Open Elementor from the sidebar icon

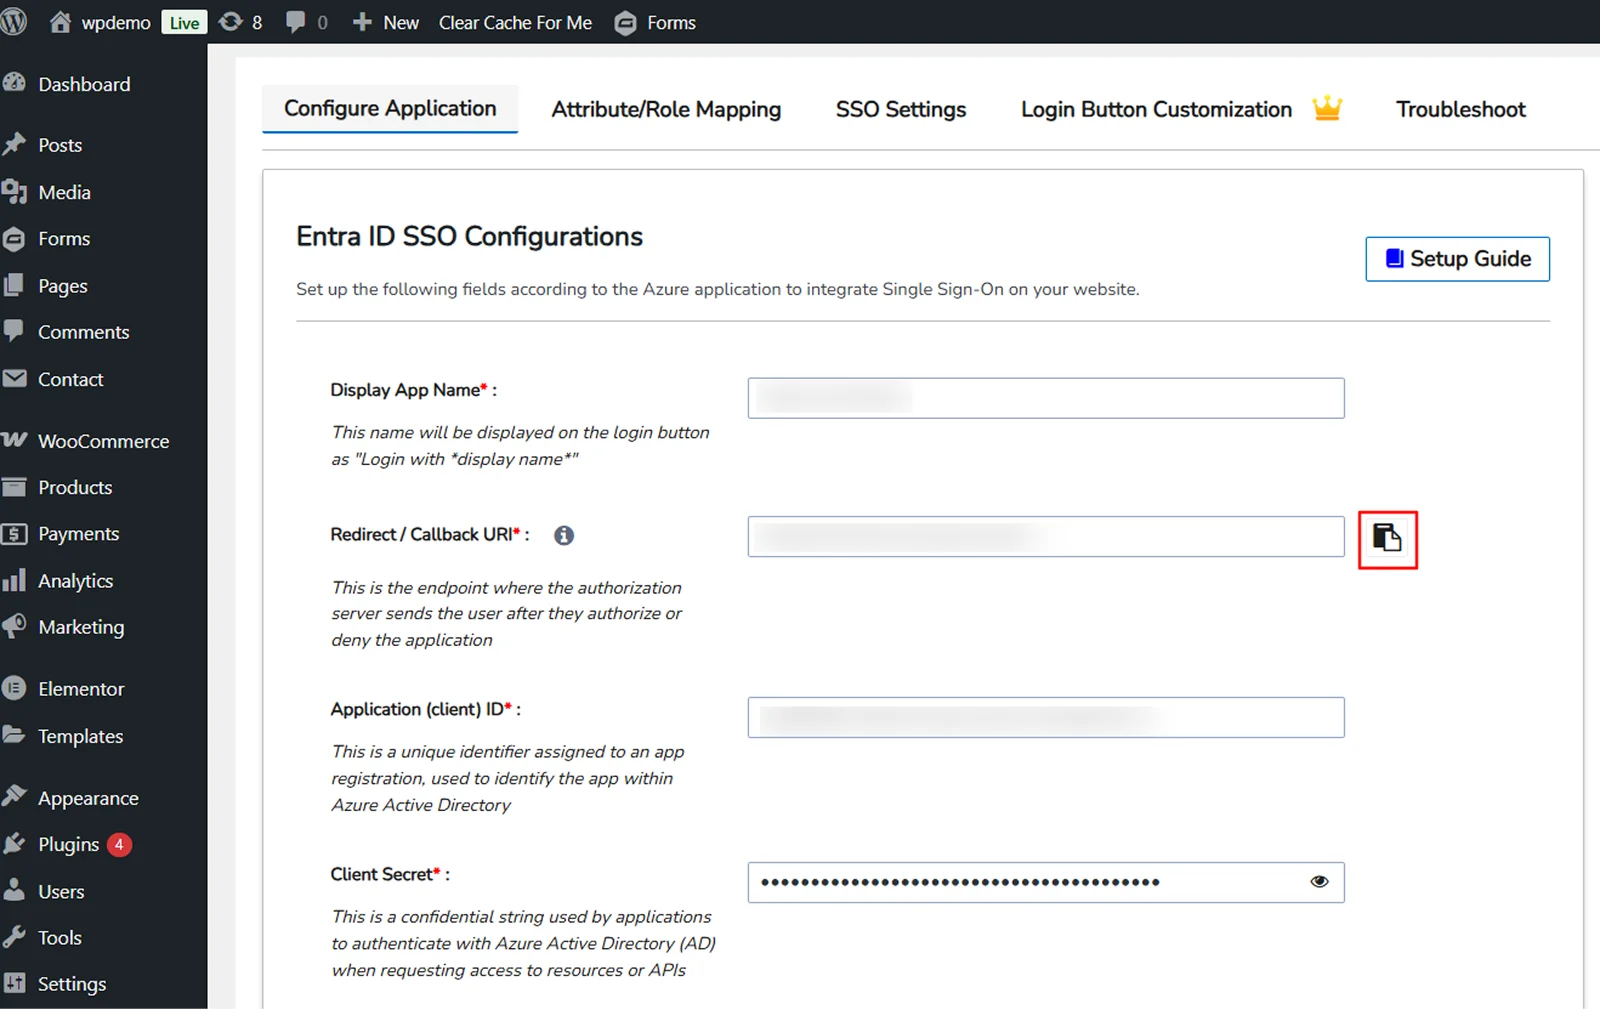tap(16, 688)
